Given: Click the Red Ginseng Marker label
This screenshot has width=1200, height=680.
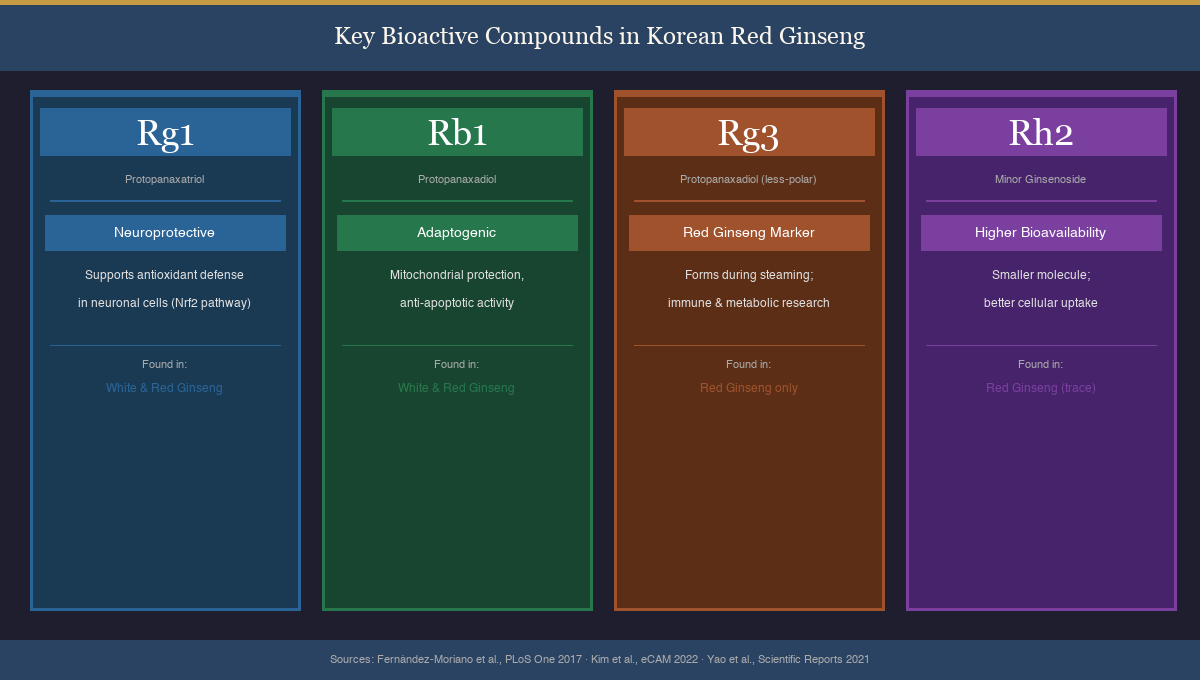Looking at the screenshot, I should 749,233.
